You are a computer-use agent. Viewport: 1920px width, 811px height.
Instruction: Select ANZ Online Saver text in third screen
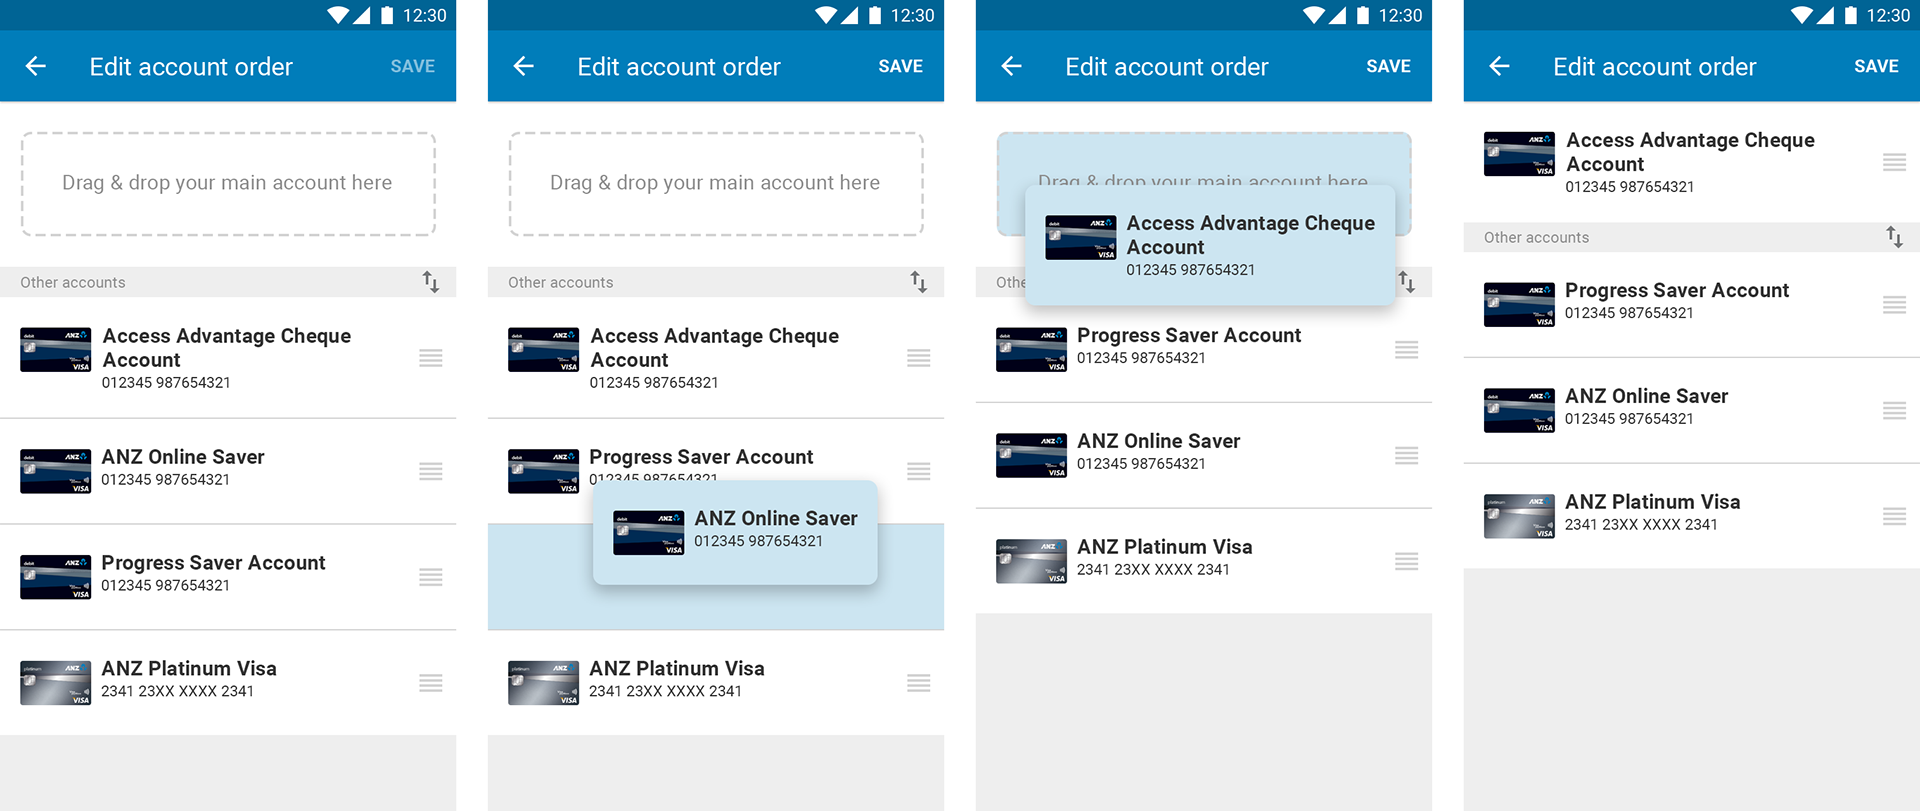tap(1159, 442)
